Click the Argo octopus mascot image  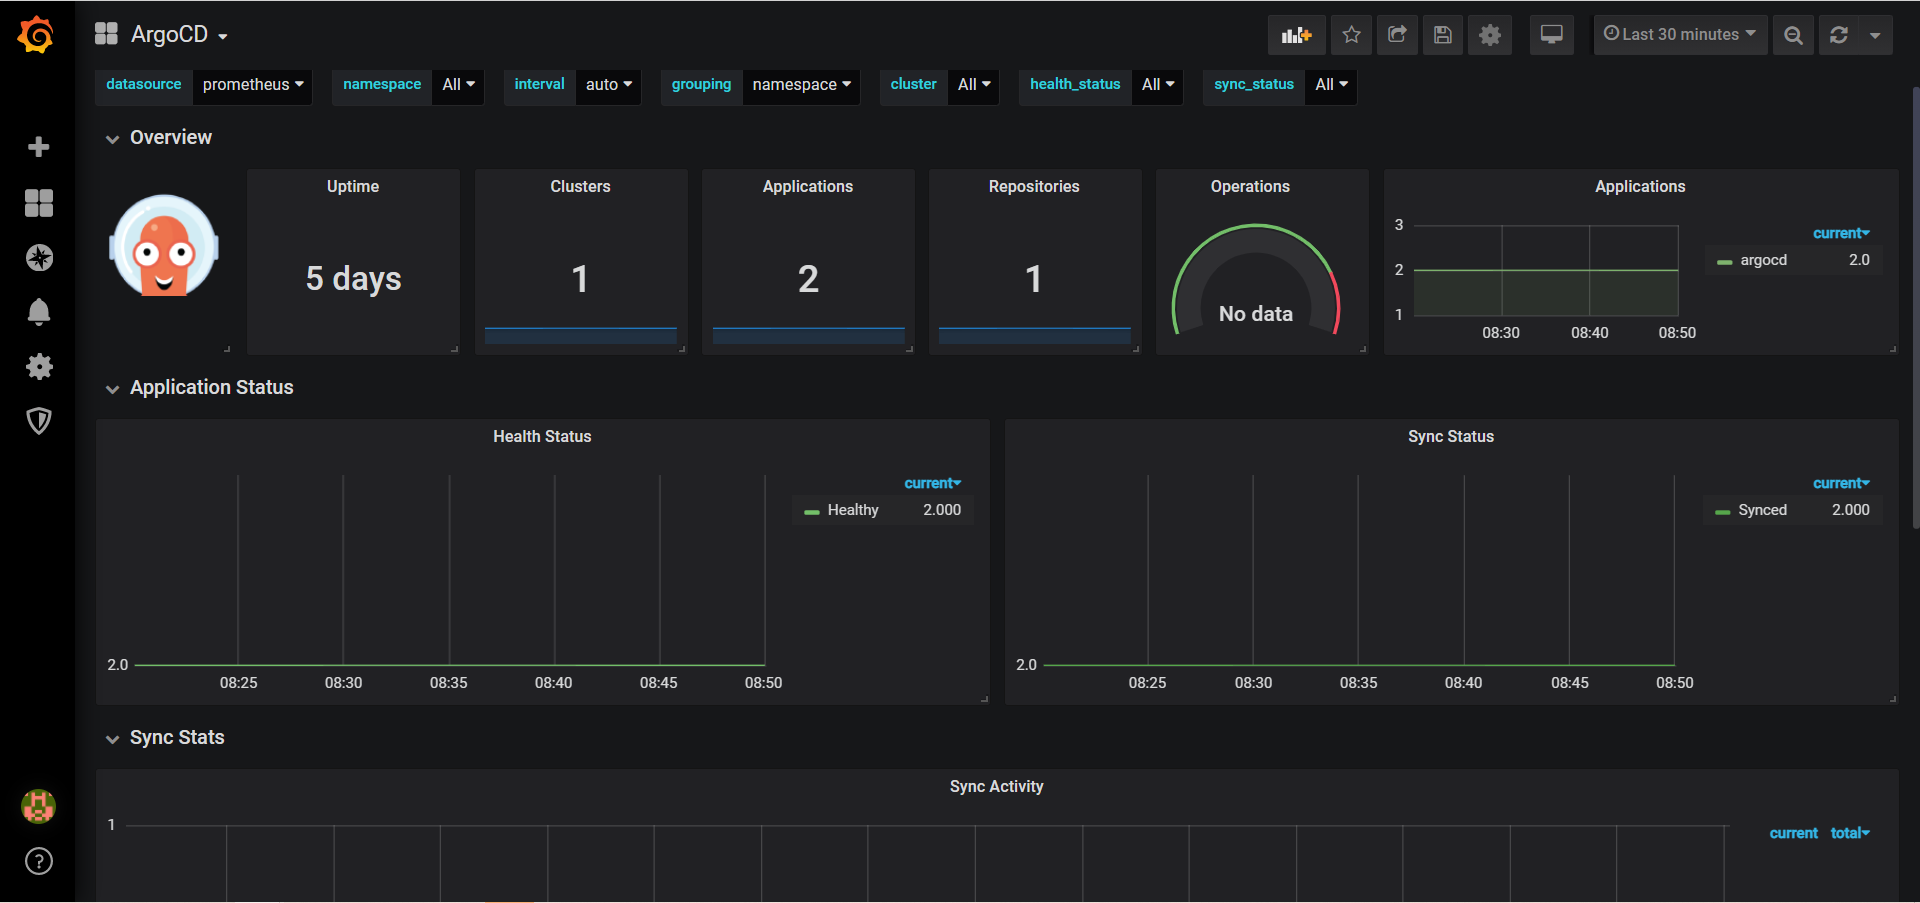[164, 246]
